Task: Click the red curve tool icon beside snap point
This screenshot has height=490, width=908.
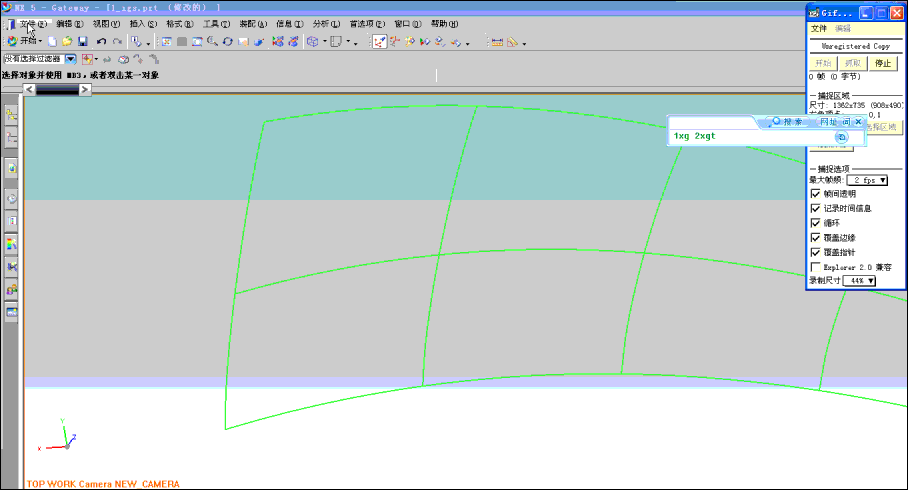Action: 395,42
